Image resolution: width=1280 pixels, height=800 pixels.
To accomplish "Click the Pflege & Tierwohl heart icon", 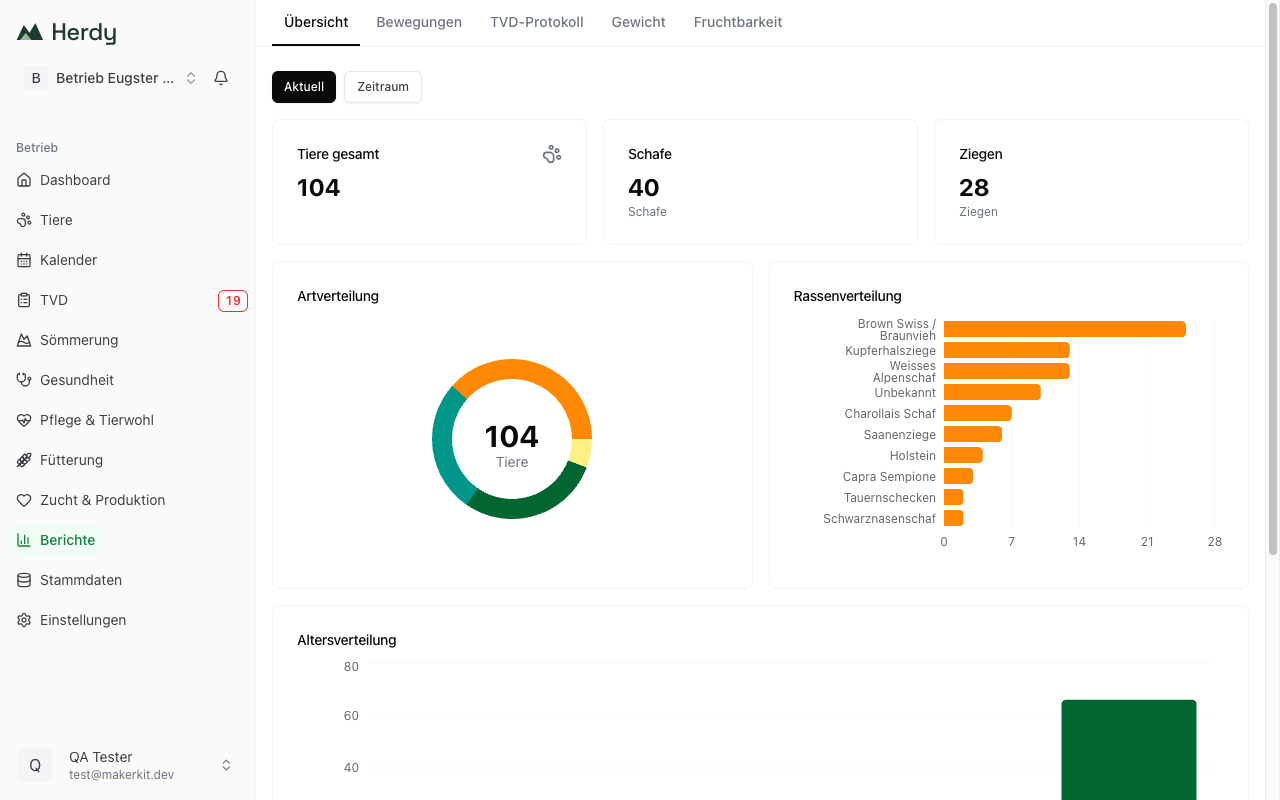I will (x=24, y=420).
